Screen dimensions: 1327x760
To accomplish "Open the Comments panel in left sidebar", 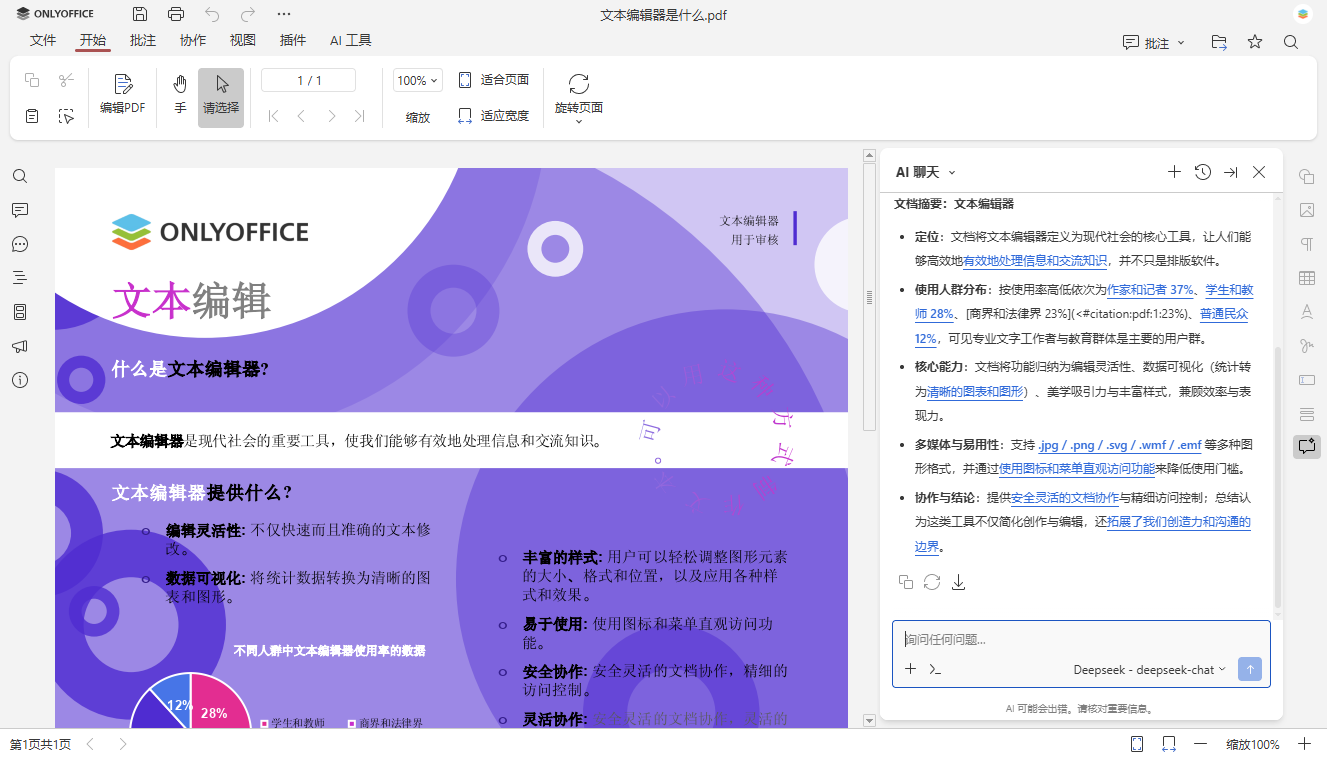I will click(20, 210).
